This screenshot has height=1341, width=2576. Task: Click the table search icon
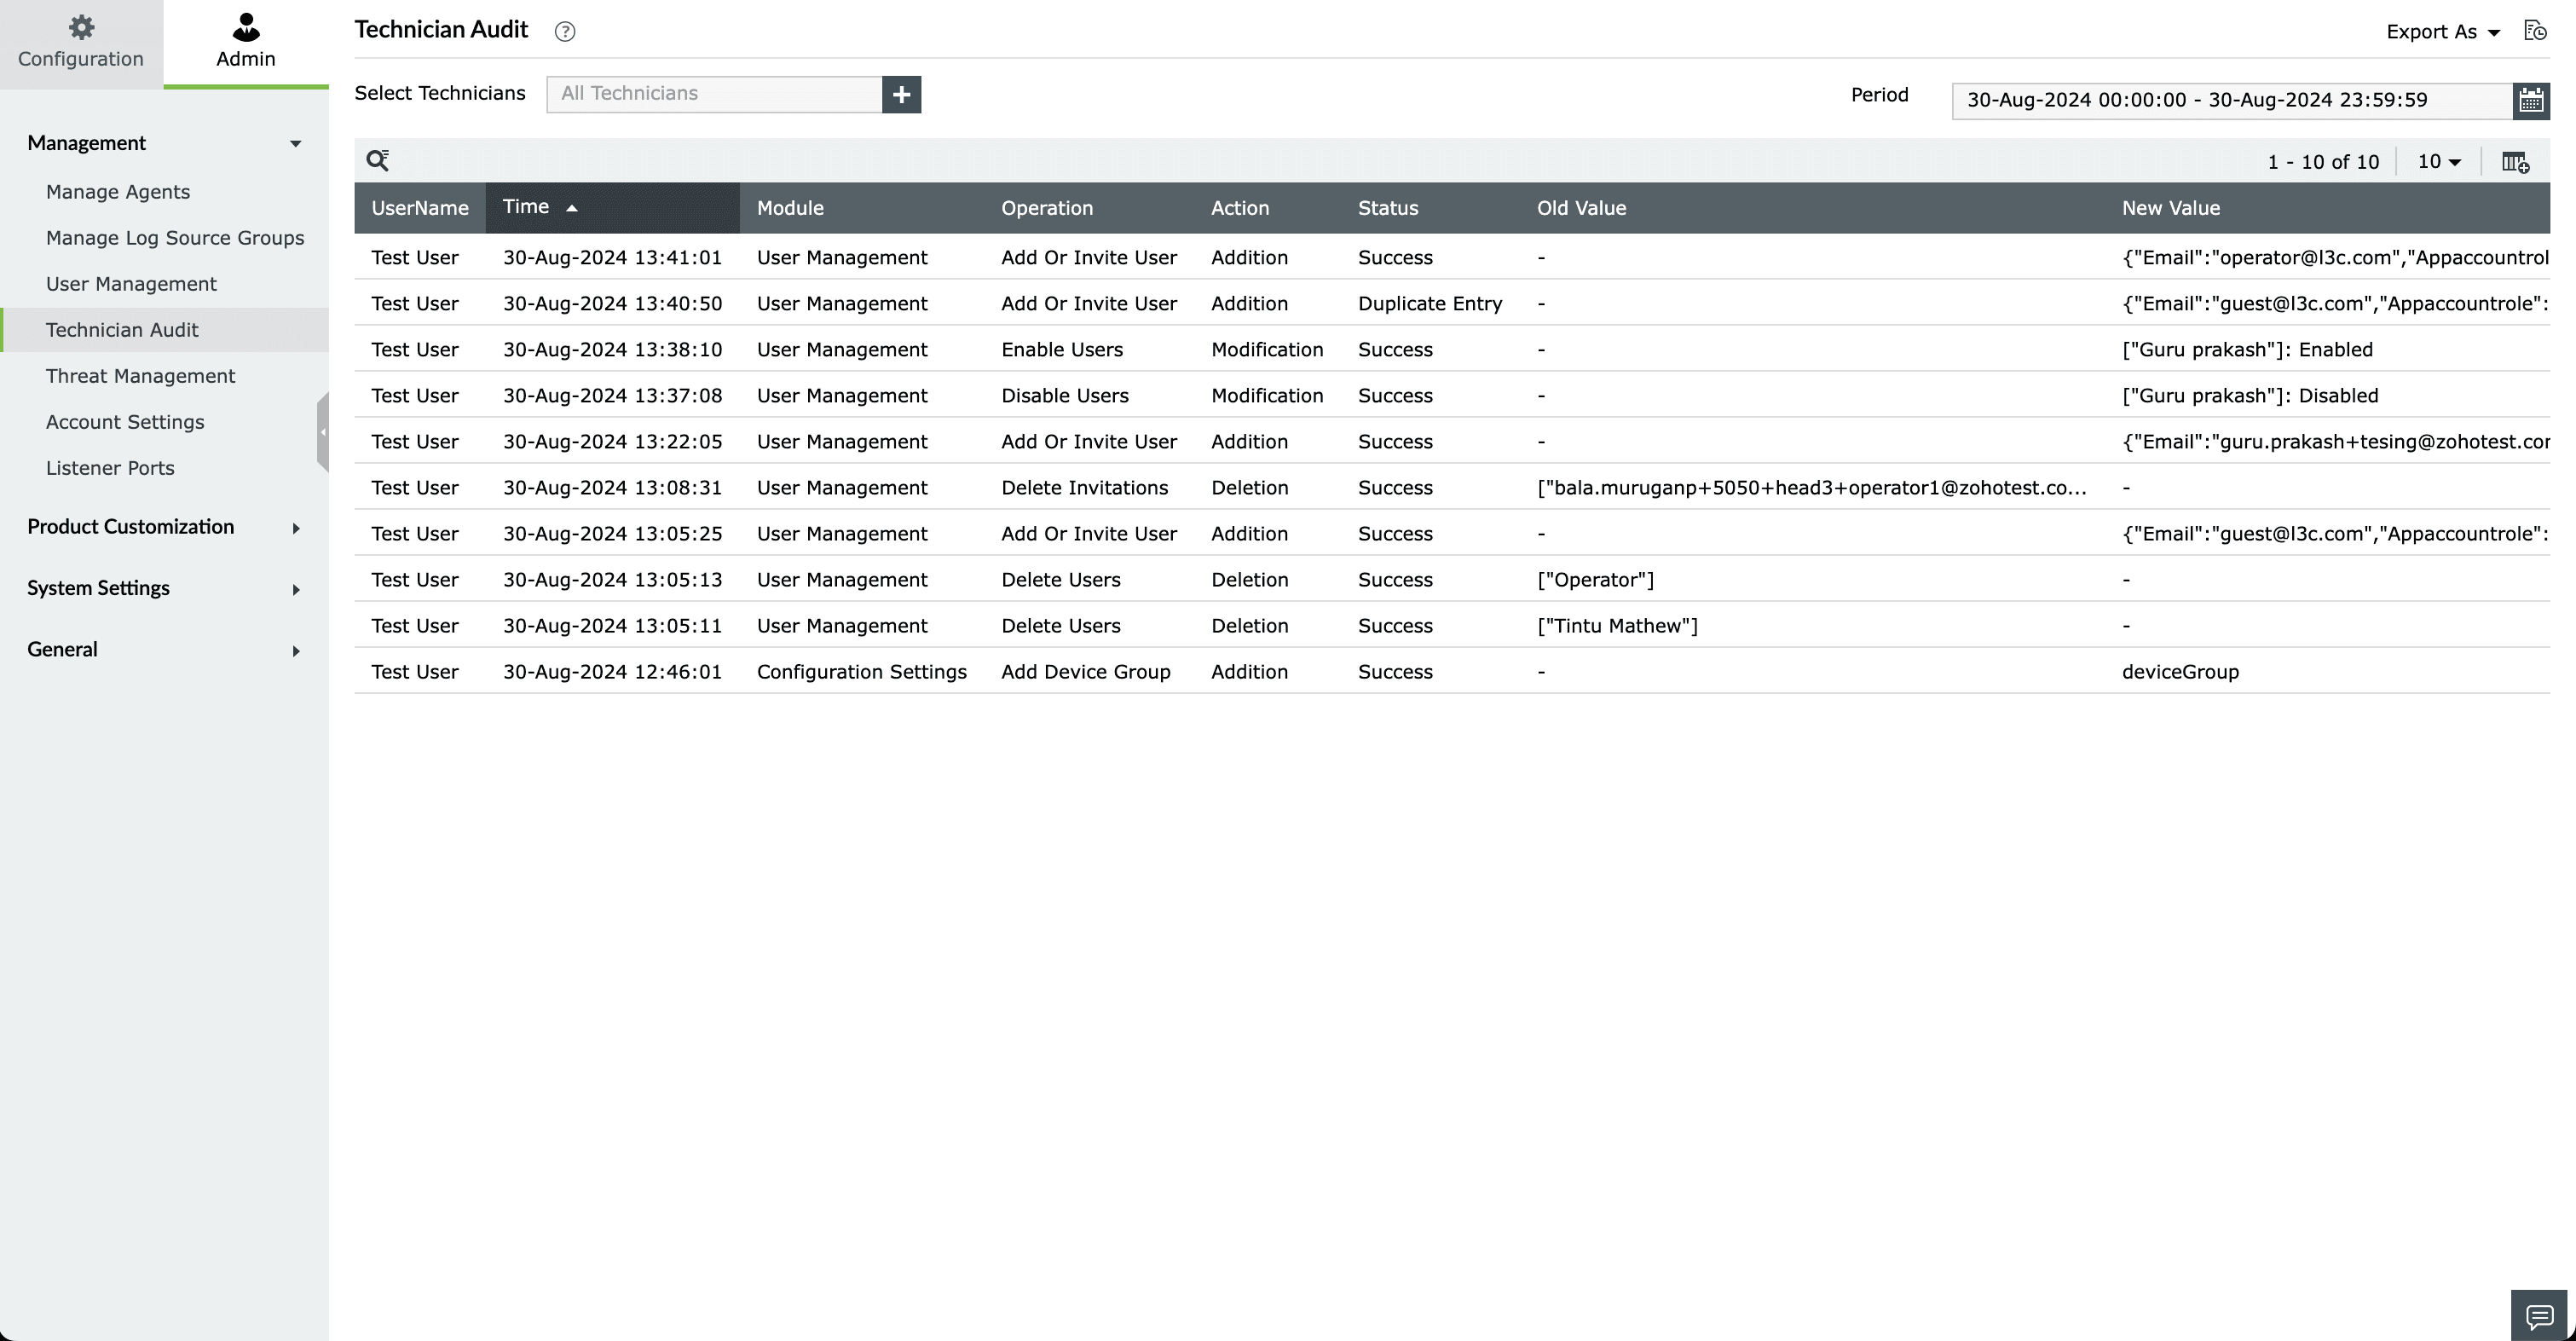377,160
